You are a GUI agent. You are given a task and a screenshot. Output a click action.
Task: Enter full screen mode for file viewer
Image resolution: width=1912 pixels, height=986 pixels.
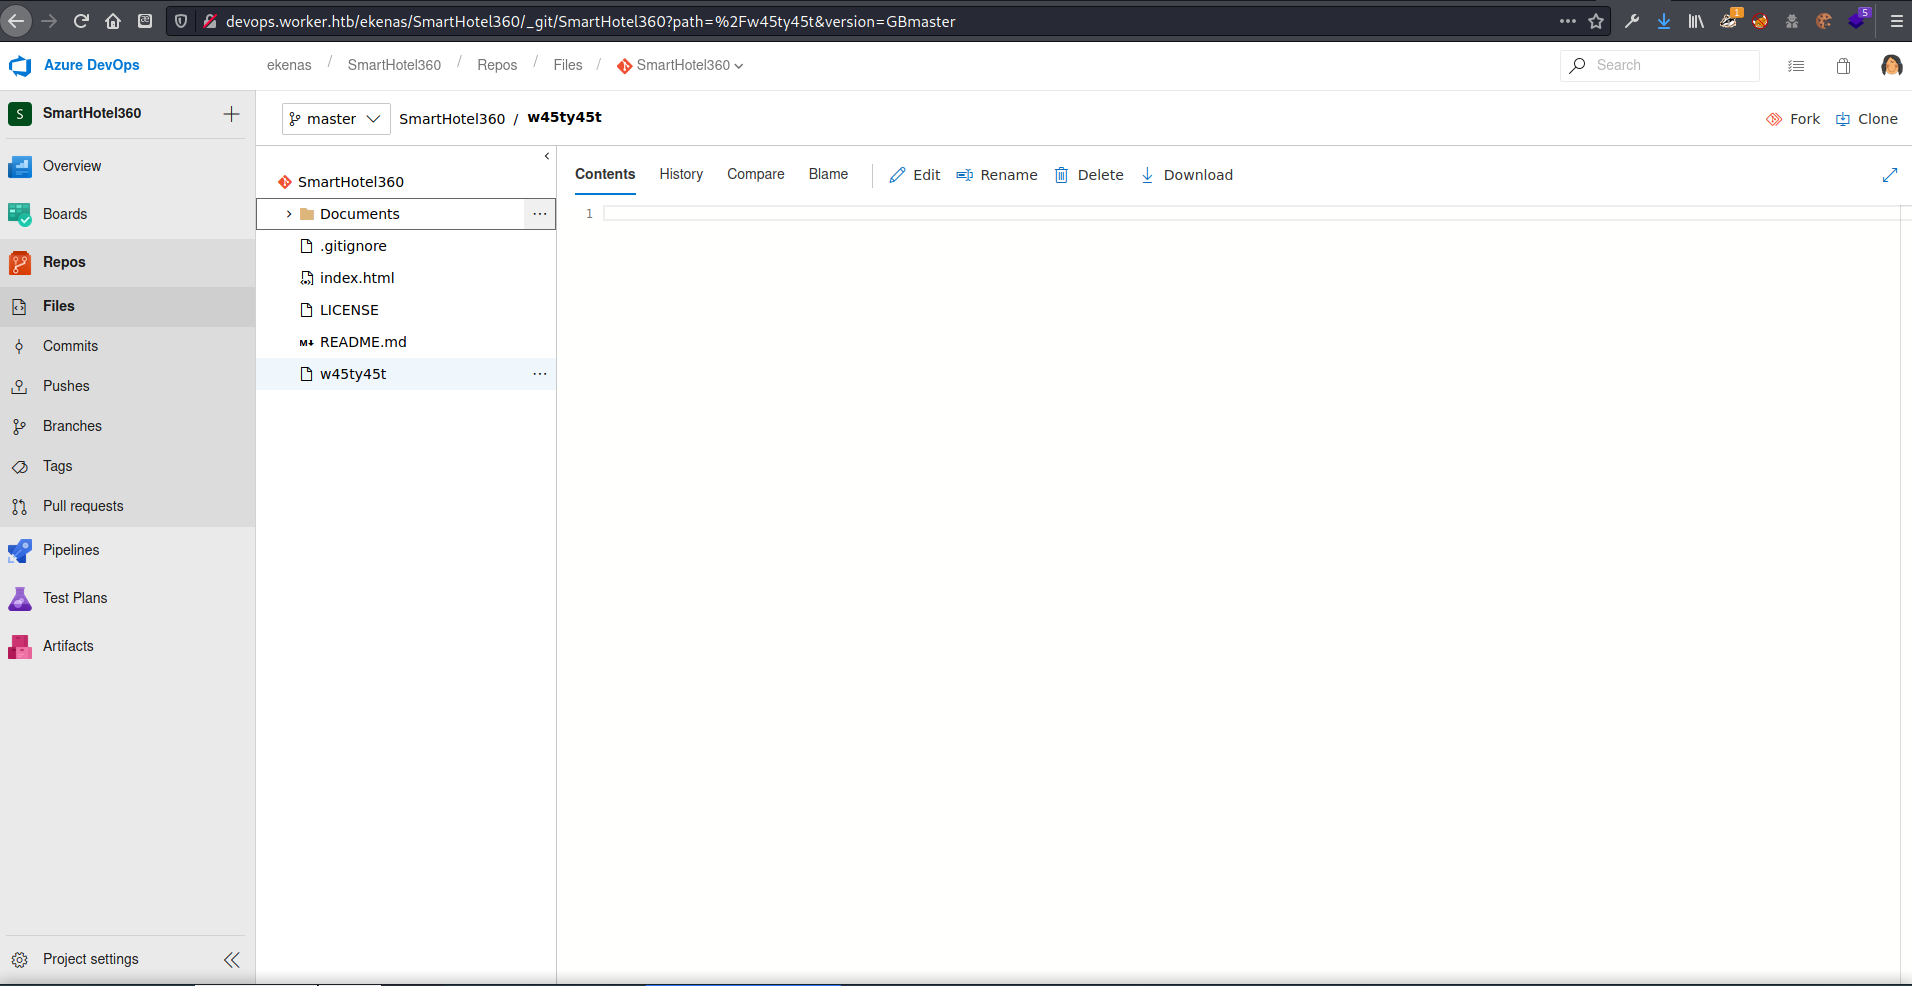tap(1889, 175)
